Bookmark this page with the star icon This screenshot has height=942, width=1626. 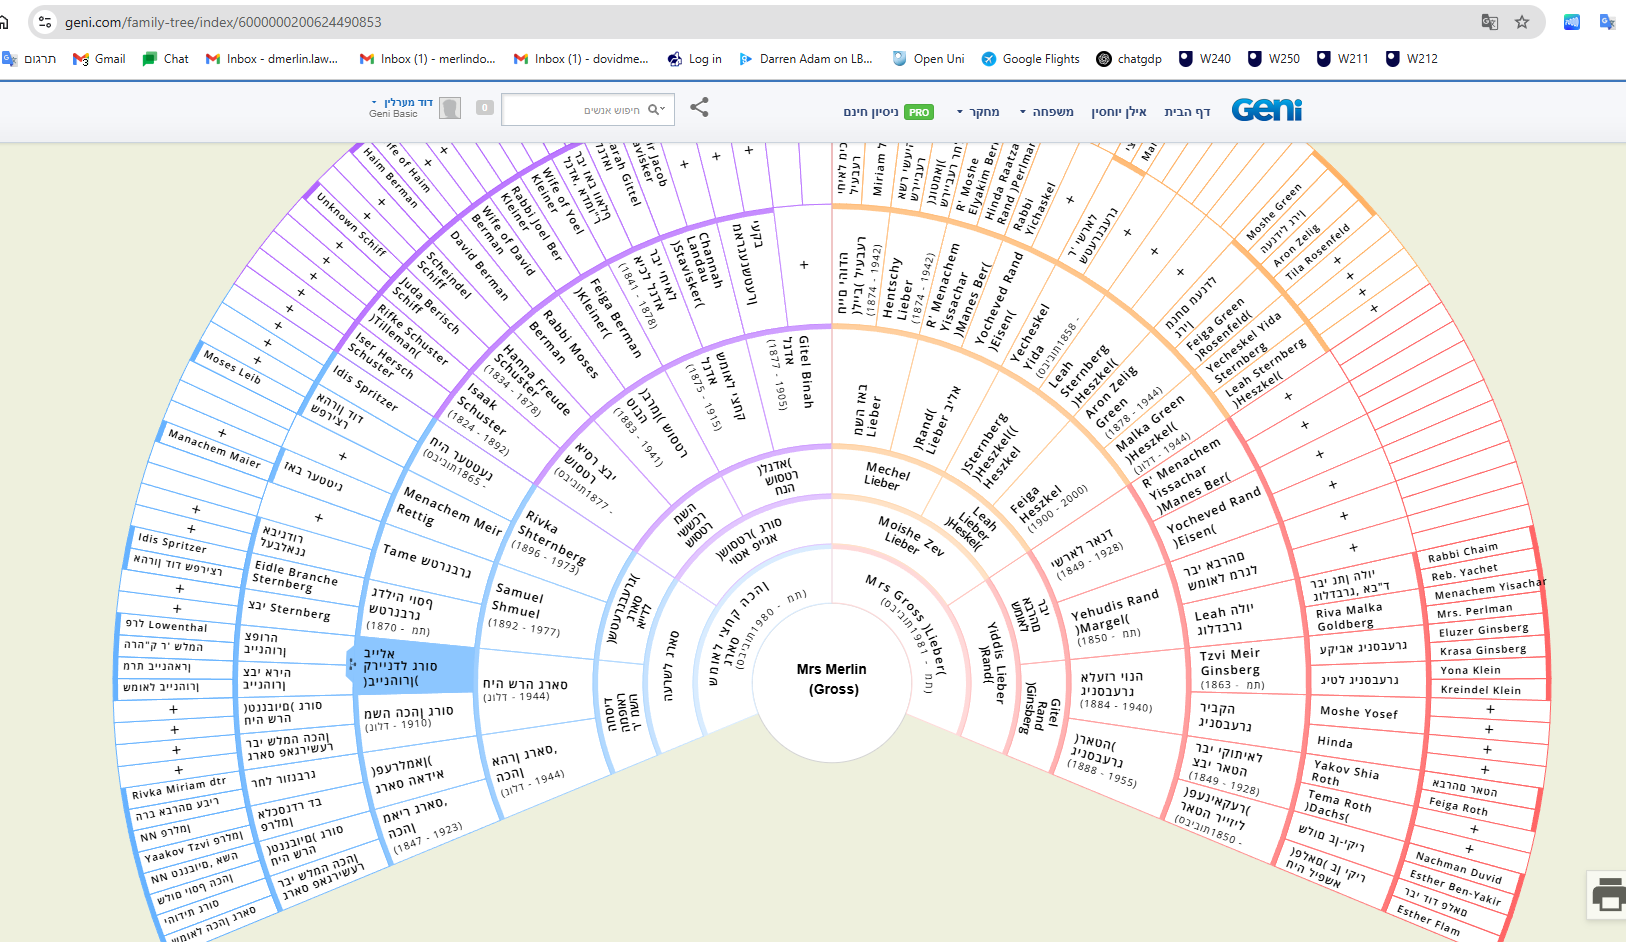[x=1521, y=22]
